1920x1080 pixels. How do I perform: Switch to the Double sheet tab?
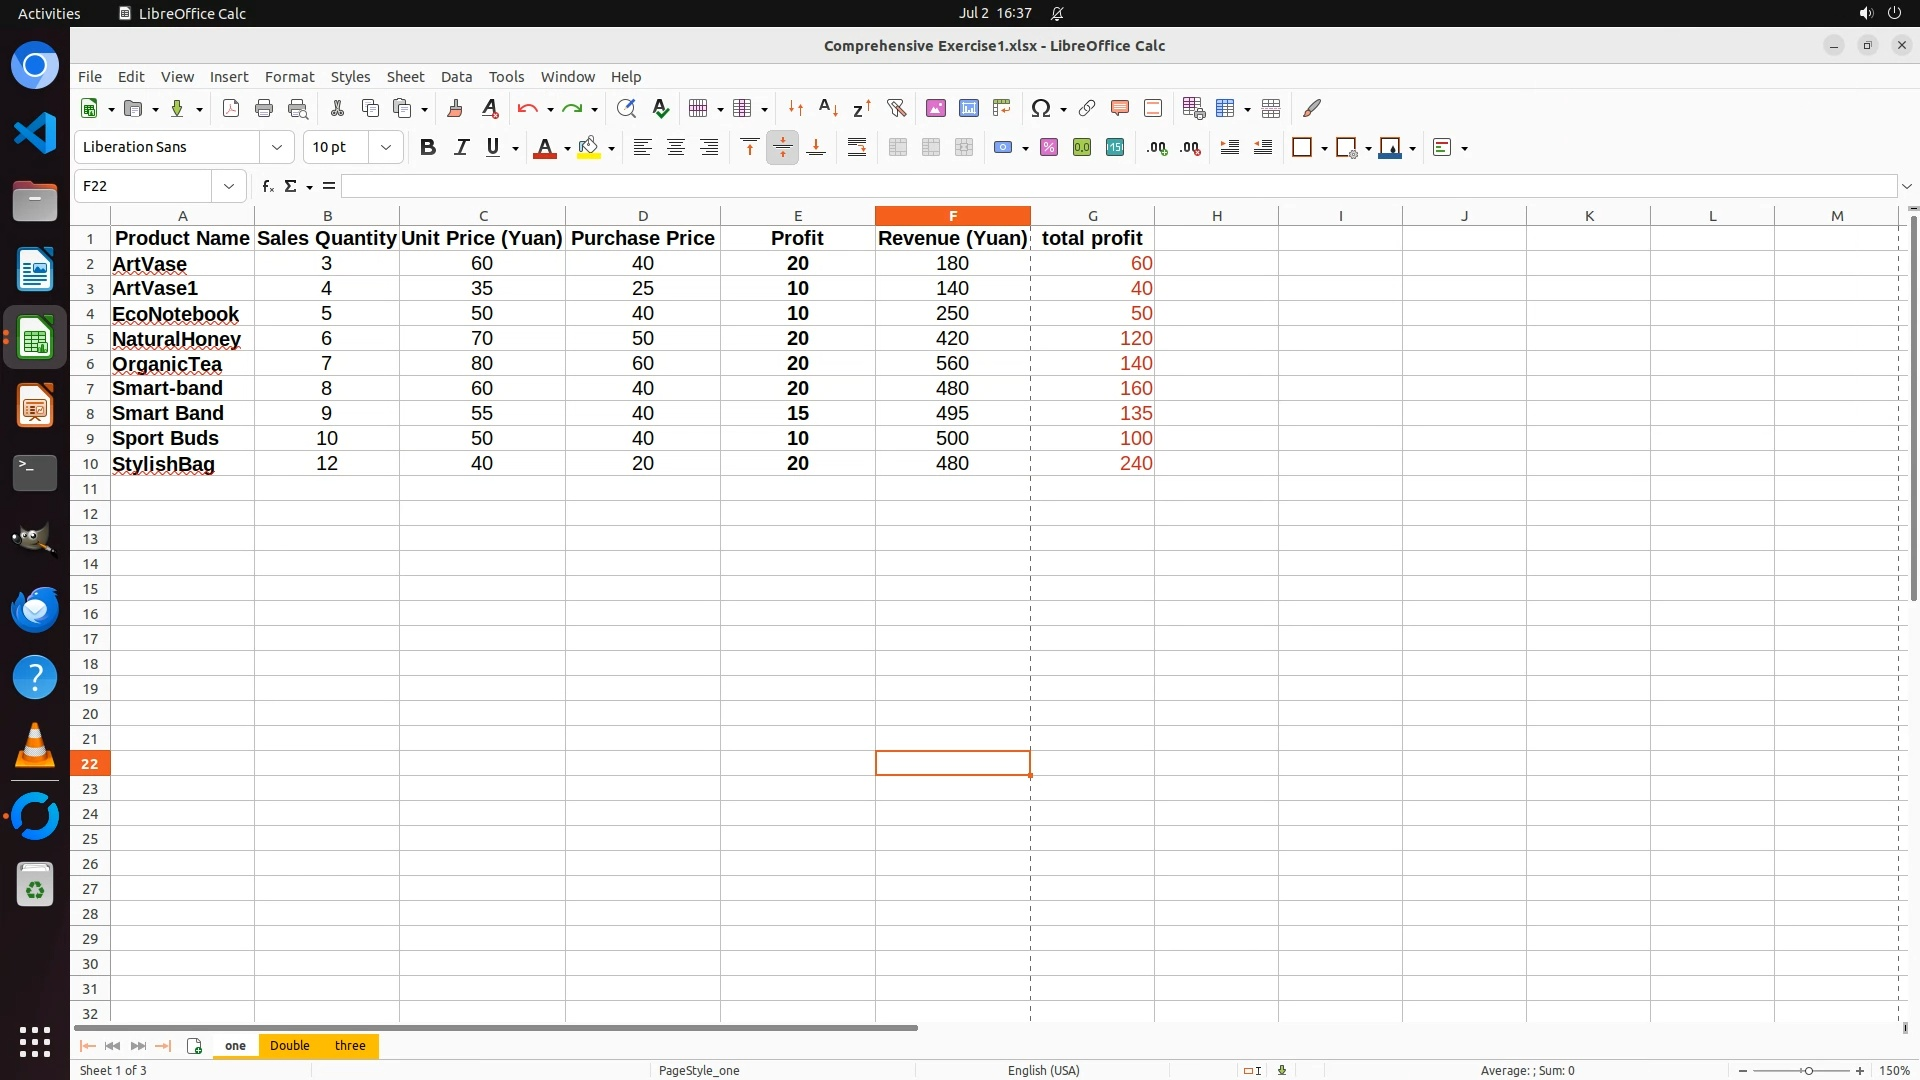point(290,1045)
